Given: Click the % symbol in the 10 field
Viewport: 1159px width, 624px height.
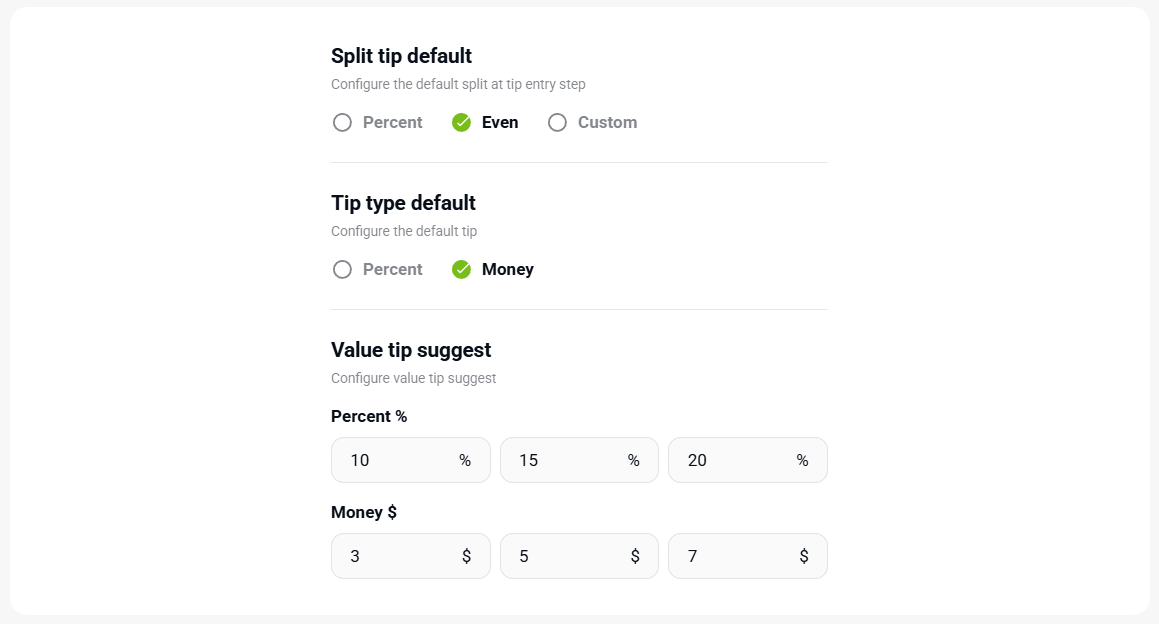Looking at the screenshot, I should (465, 460).
